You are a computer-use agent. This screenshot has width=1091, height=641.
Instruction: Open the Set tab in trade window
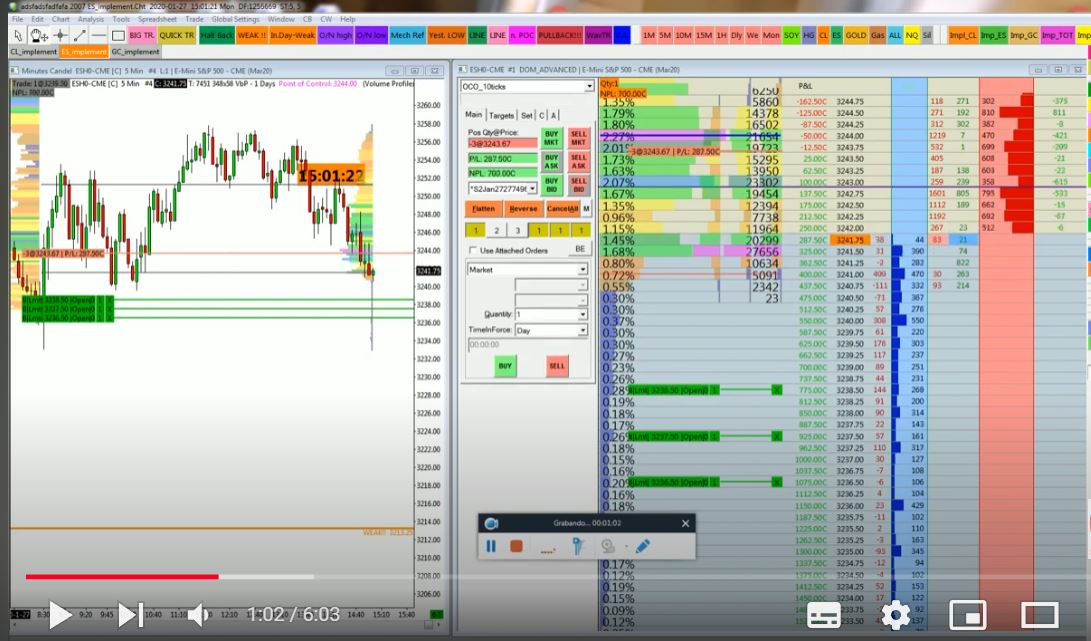(527, 116)
